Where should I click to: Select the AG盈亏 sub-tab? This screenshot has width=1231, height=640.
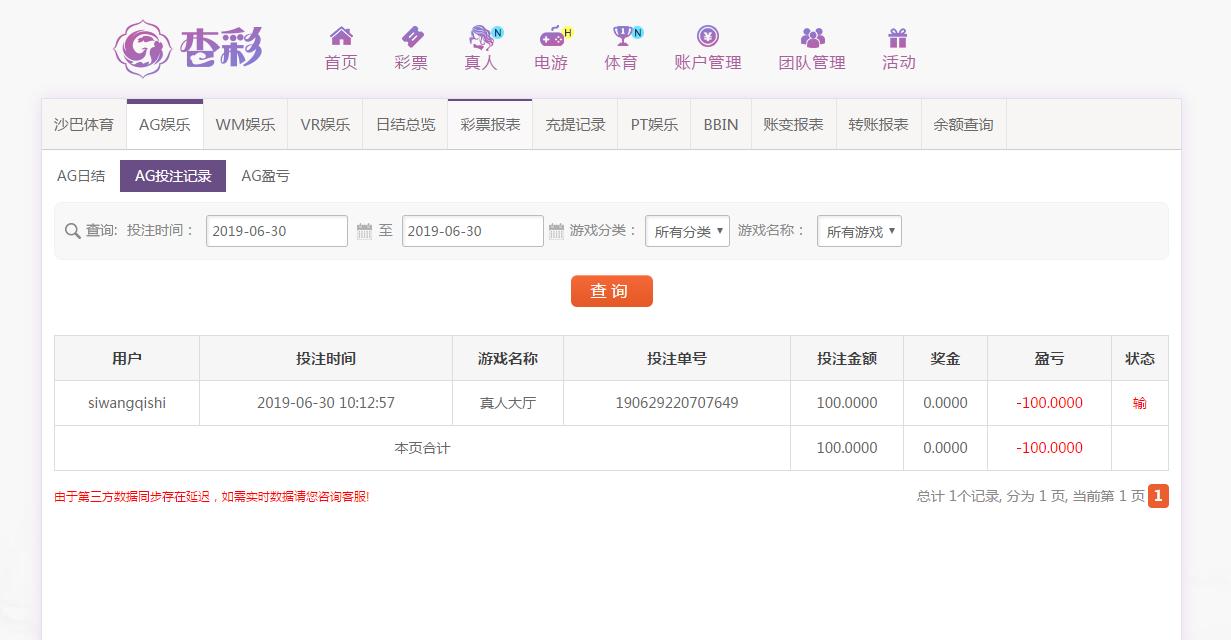point(265,176)
